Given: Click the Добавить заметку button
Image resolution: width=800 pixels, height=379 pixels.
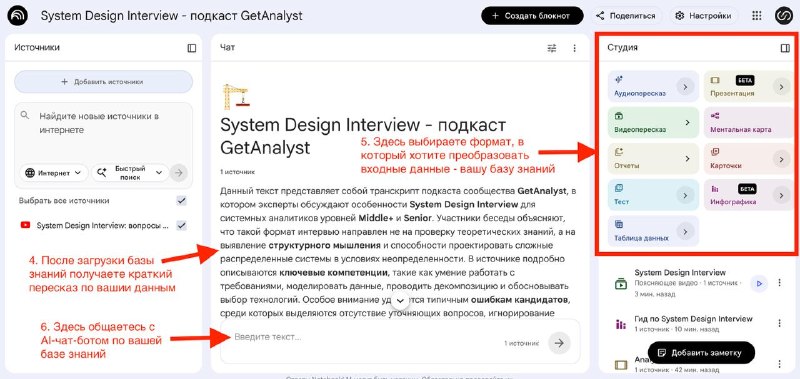Looking at the screenshot, I should click(701, 352).
